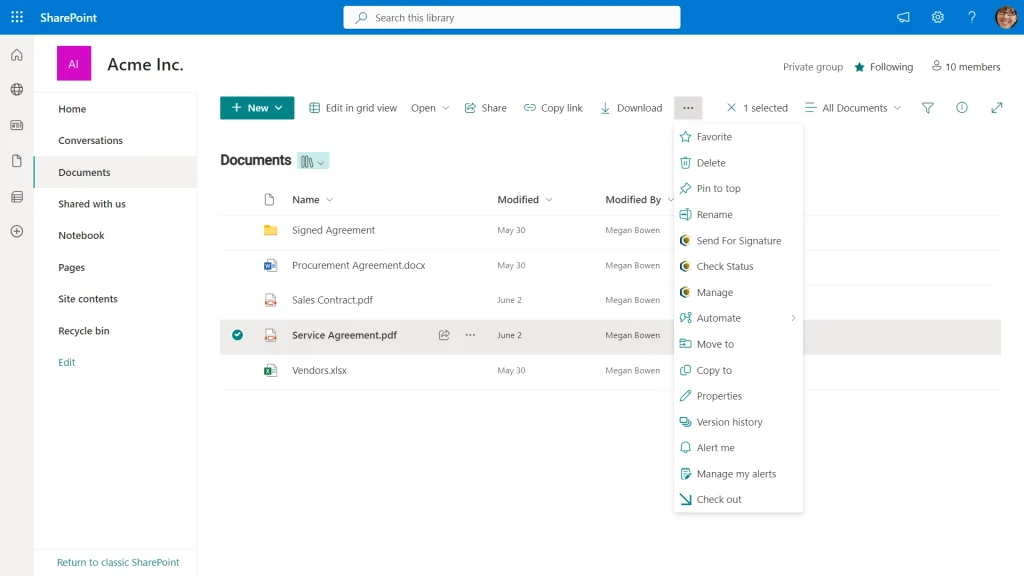
Task: Open Service Agreement row ellipsis actions
Action: [x=470, y=335]
